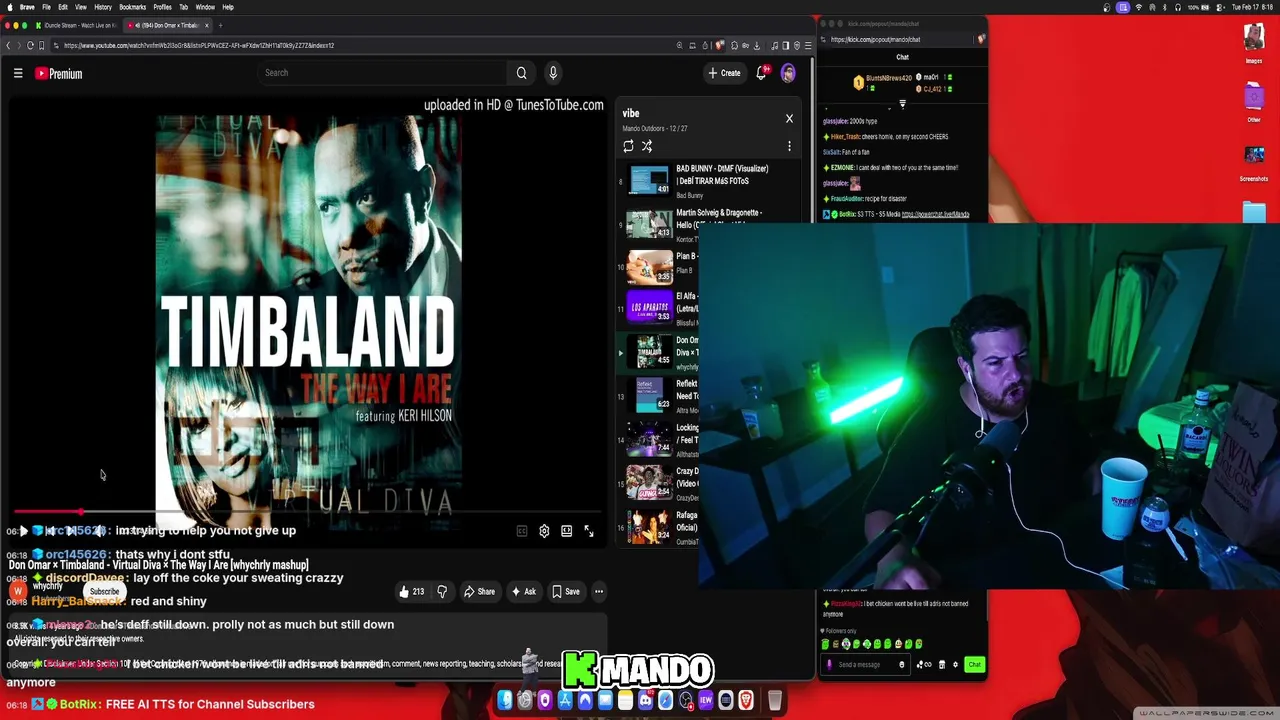
Task: Open the Profiles menu in menu bar
Action: (x=162, y=7)
